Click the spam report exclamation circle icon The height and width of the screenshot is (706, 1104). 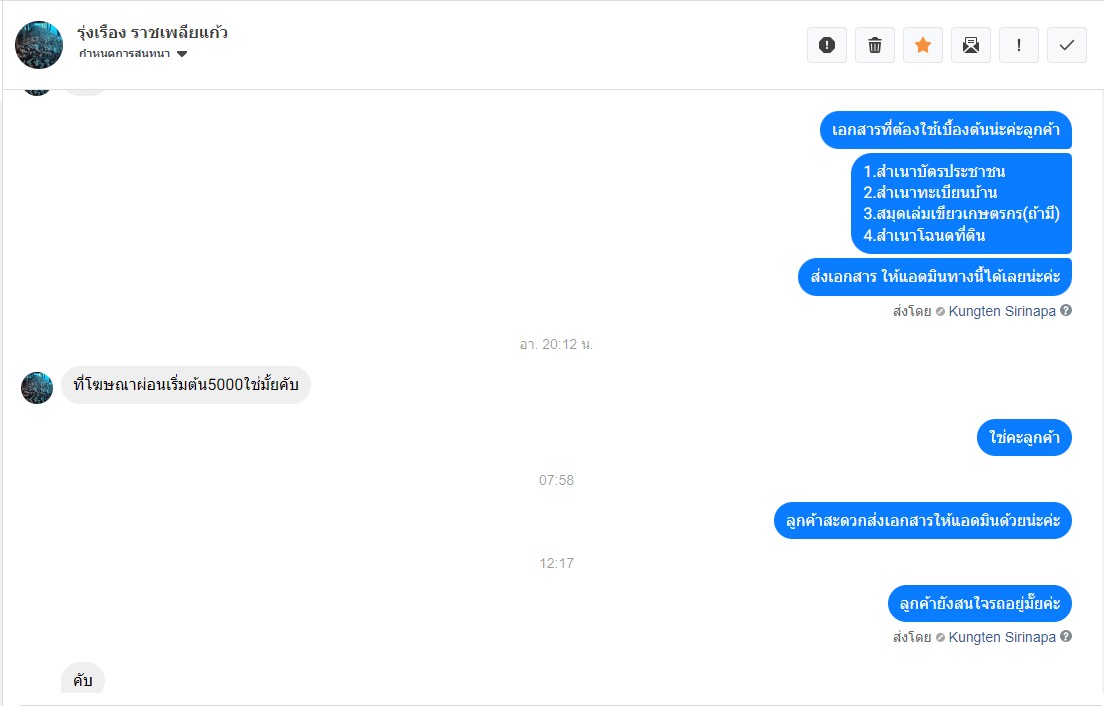point(827,45)
